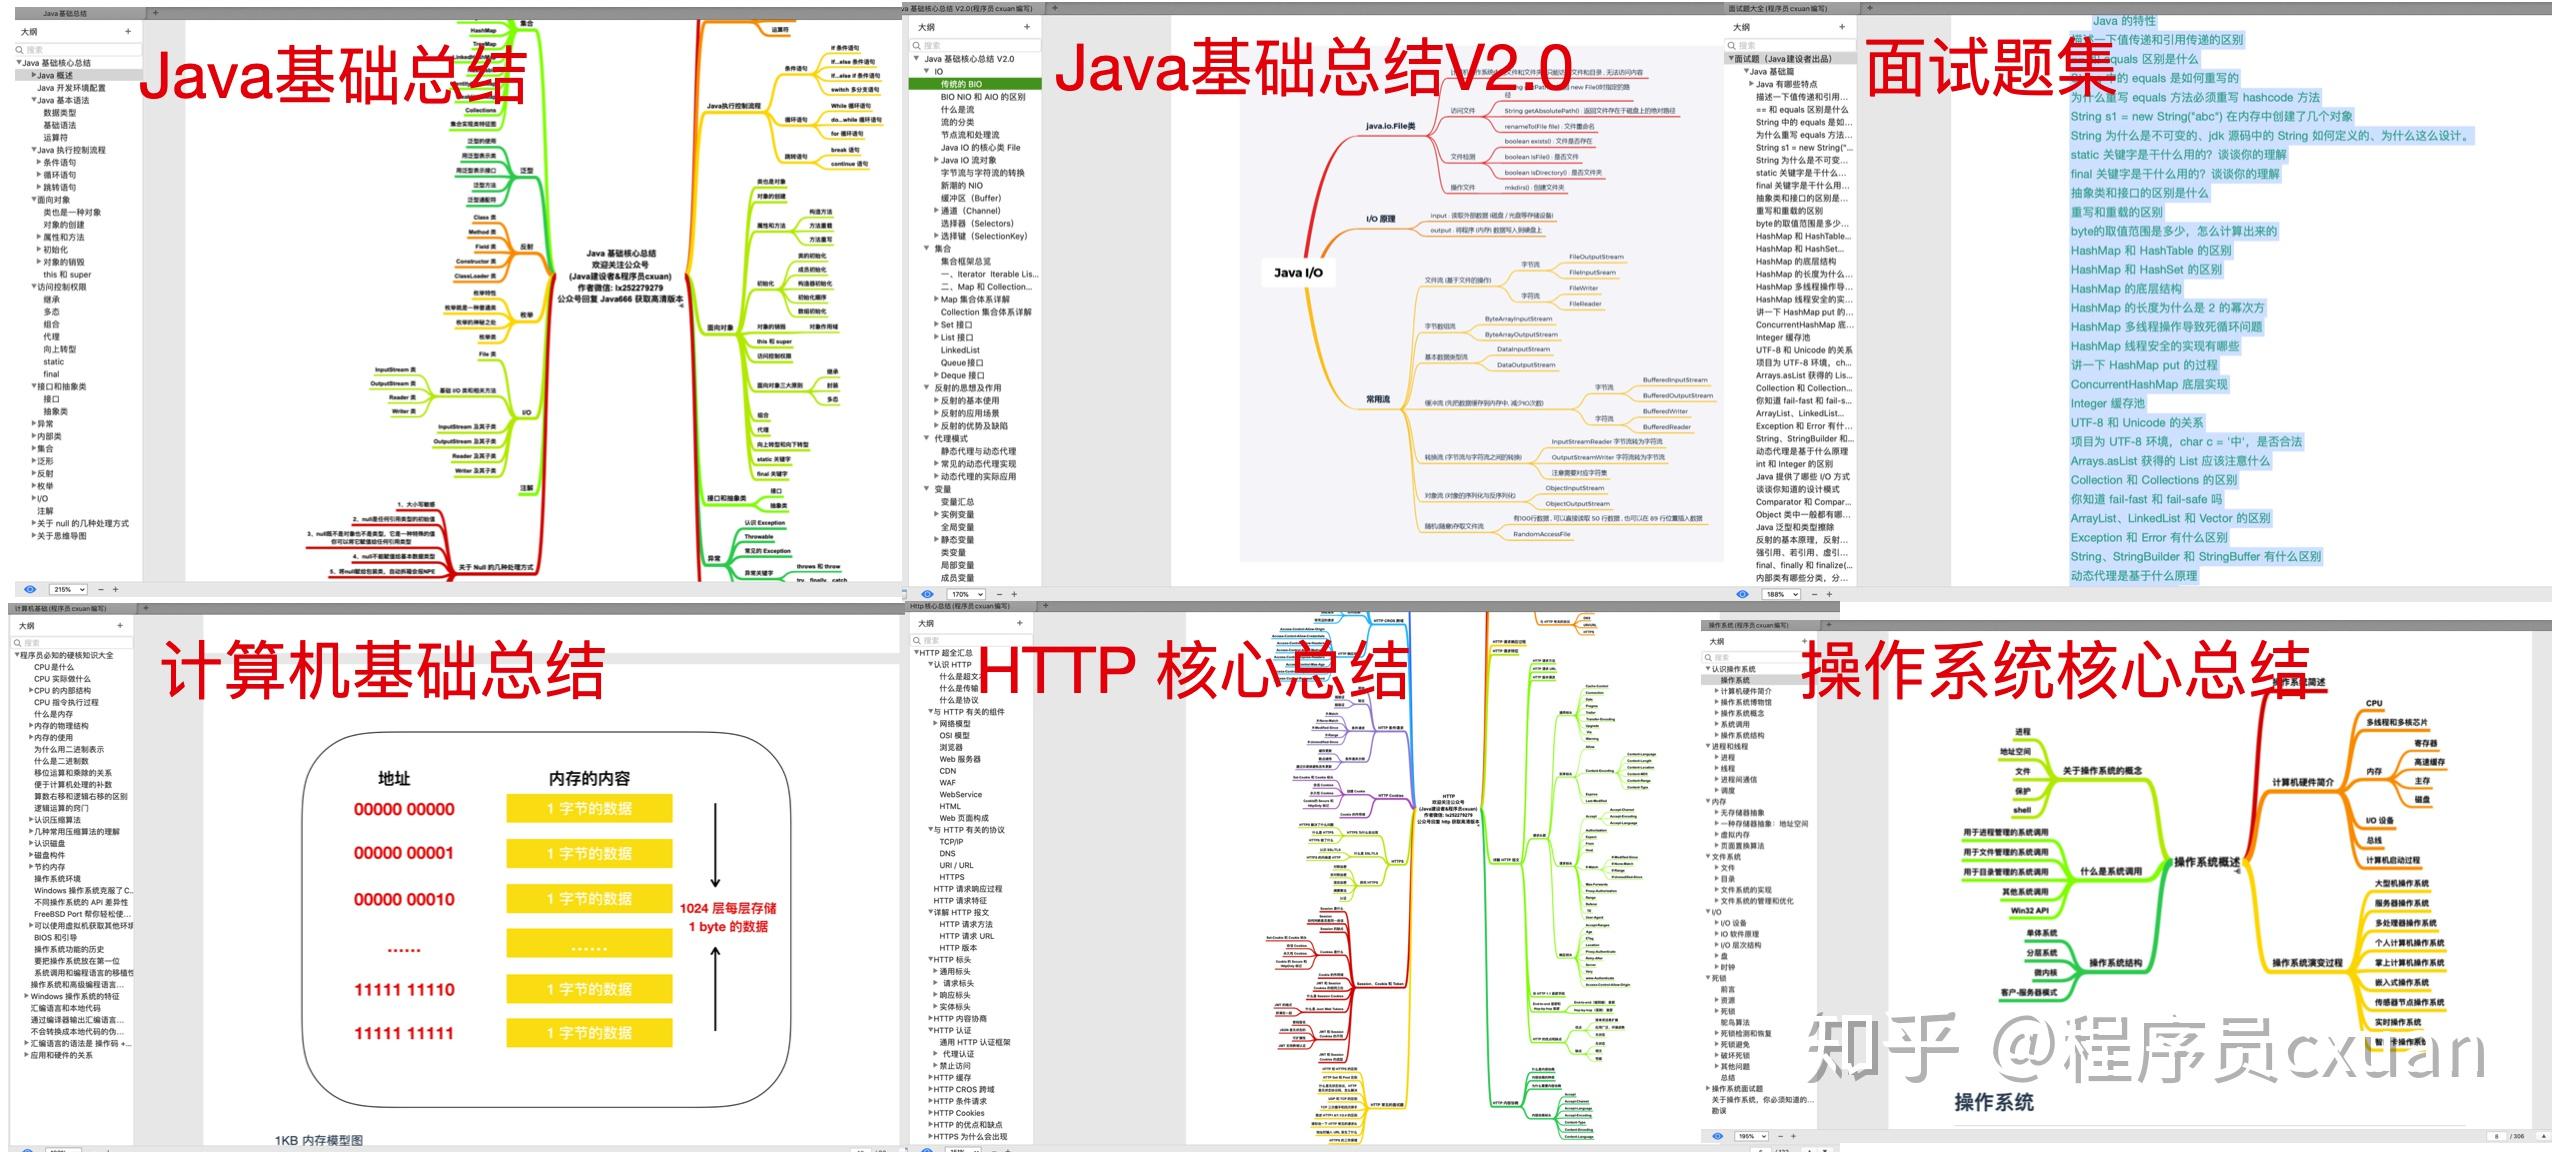This screenshot has height=1152, width=2552.
Task: Toggle the eye icon beside the 188% zoom
Action: tap(1742, 594)
